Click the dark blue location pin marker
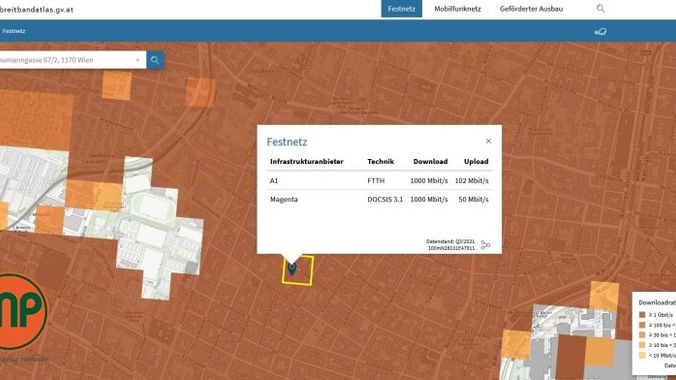 (x=292, y=268)
